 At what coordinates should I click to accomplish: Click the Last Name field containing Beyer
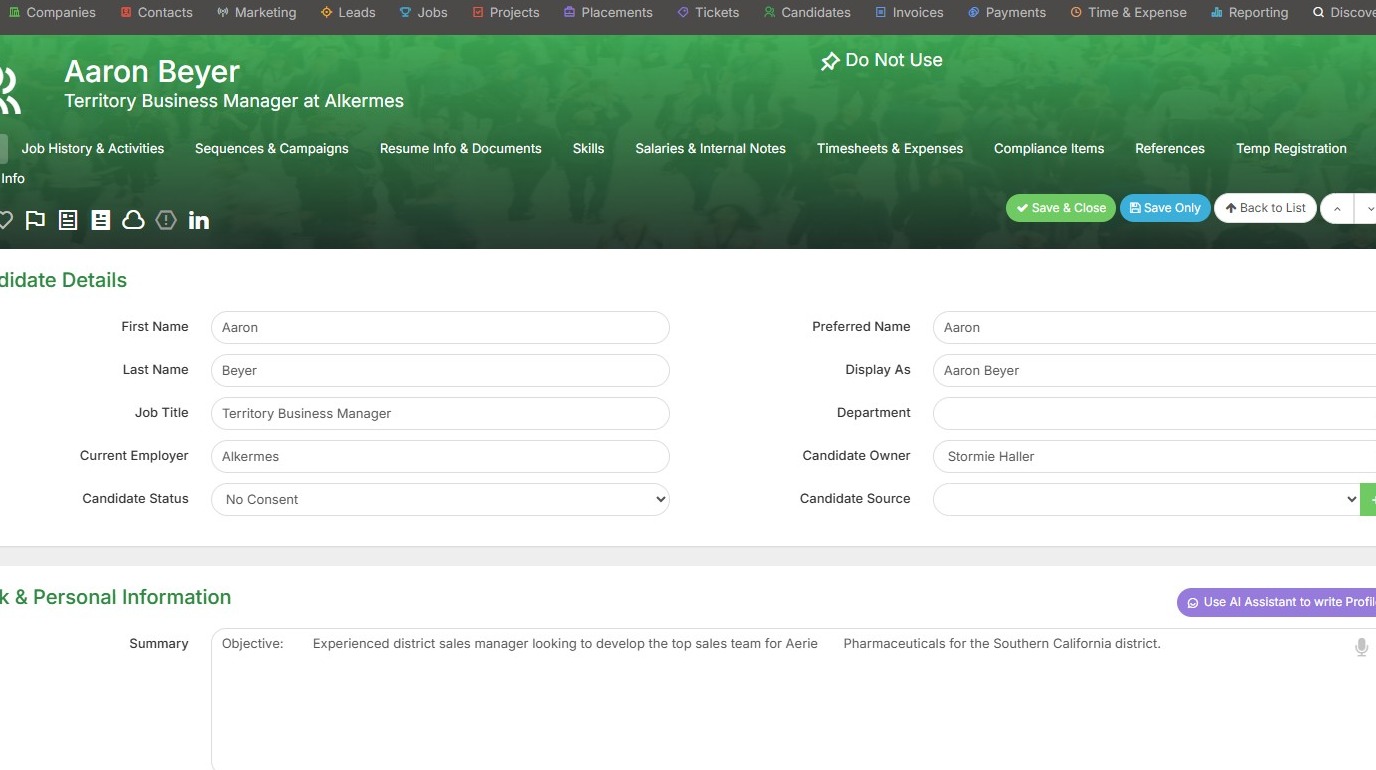pyautogui.click(x=440, y=370)
